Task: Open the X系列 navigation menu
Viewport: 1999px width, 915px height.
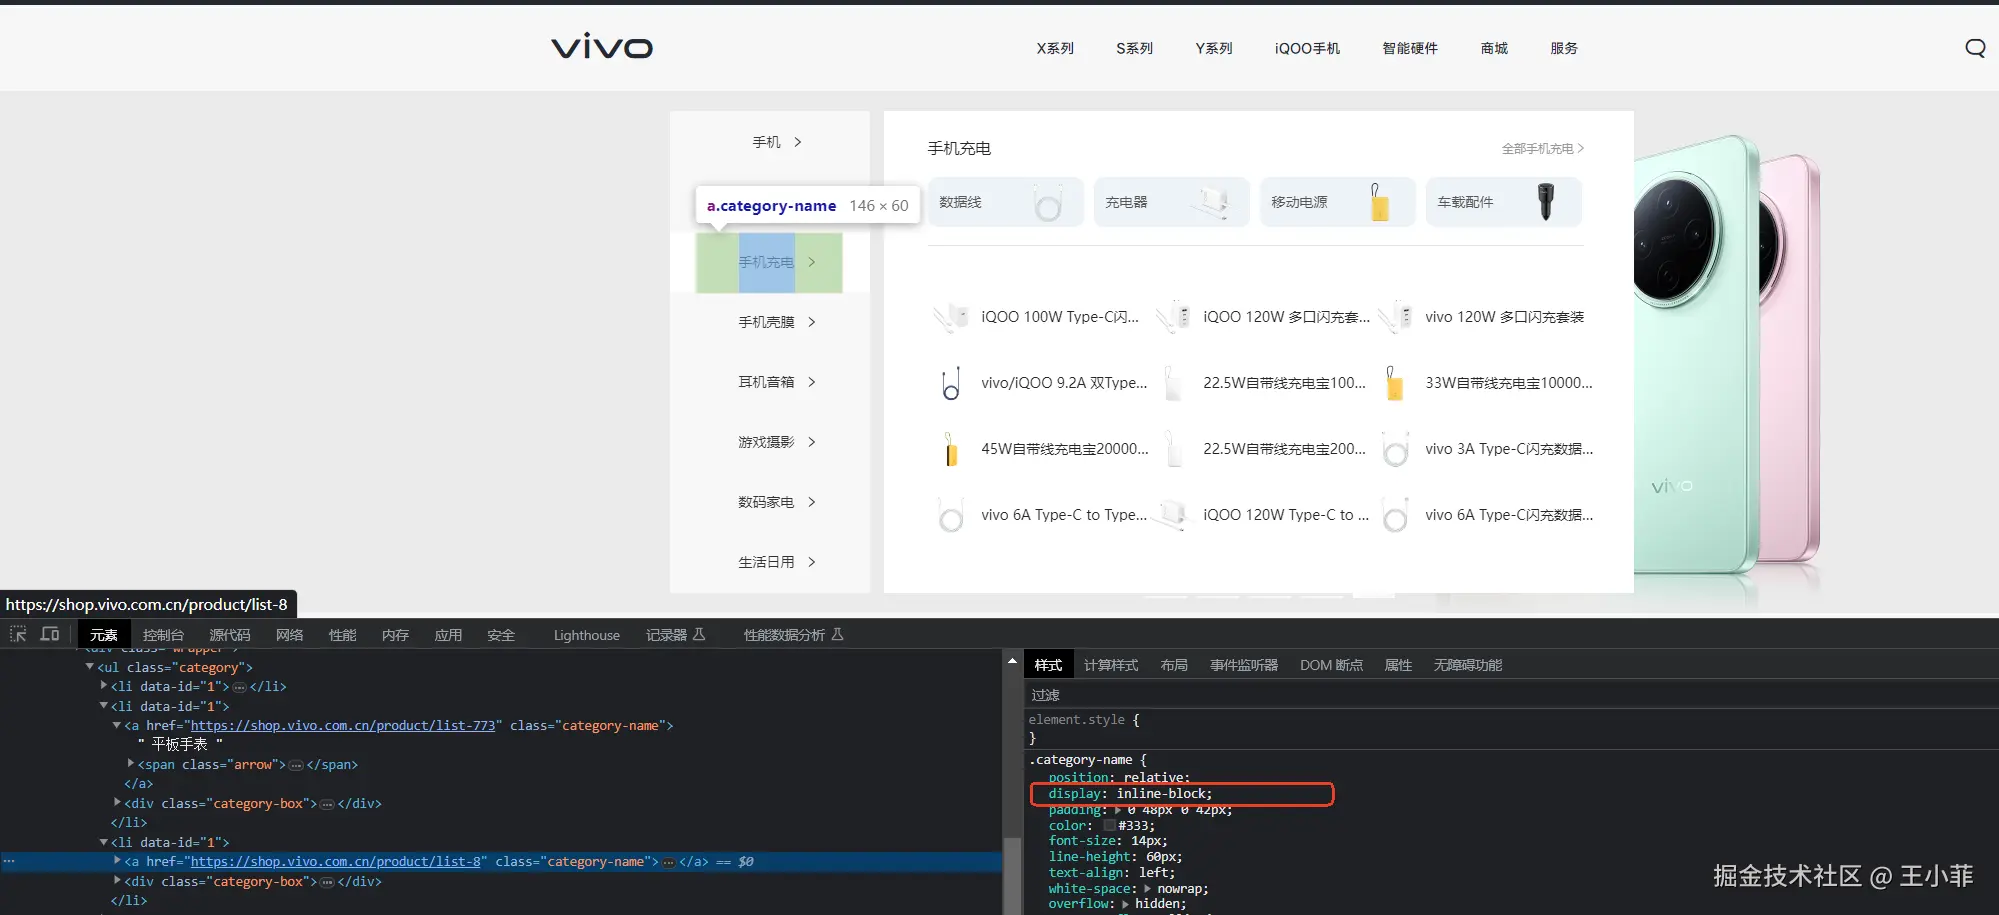Action: (1055, 48)
